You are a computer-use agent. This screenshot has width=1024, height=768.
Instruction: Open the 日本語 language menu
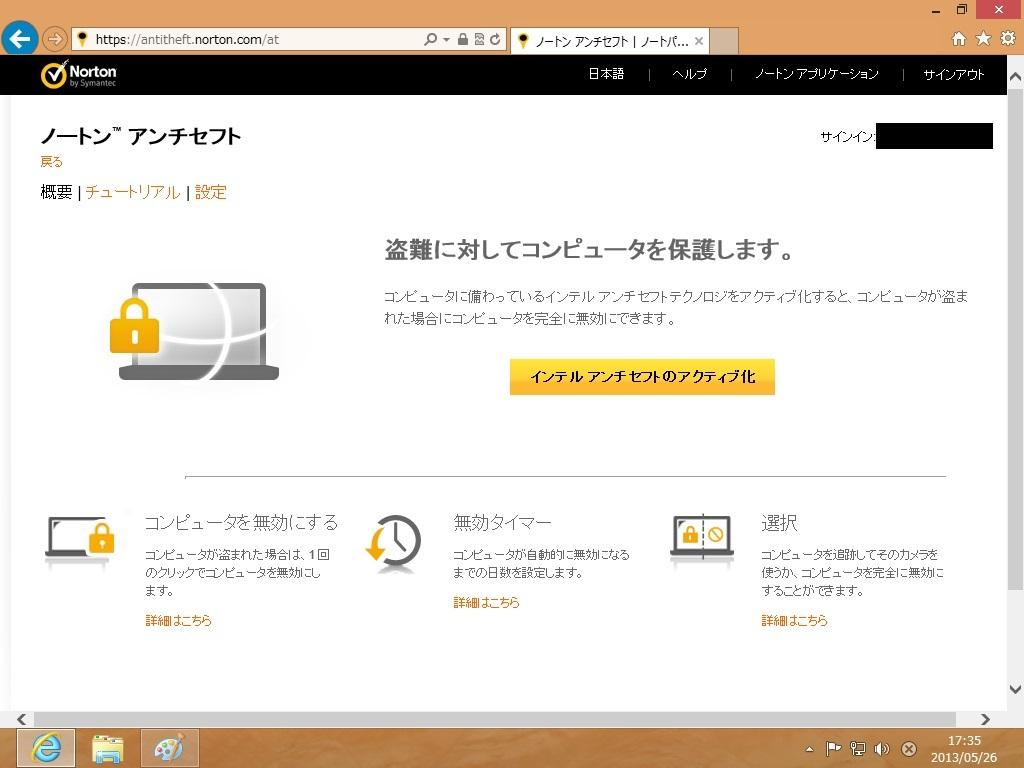coord(605,74)
